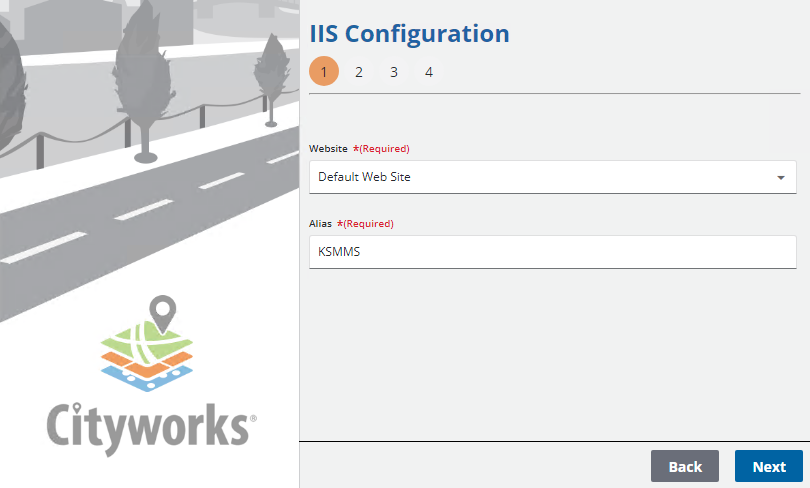This screenshot has height=488, width=810.
Task: Click the IIS Configuration heading
Action: tap(409, 33)
